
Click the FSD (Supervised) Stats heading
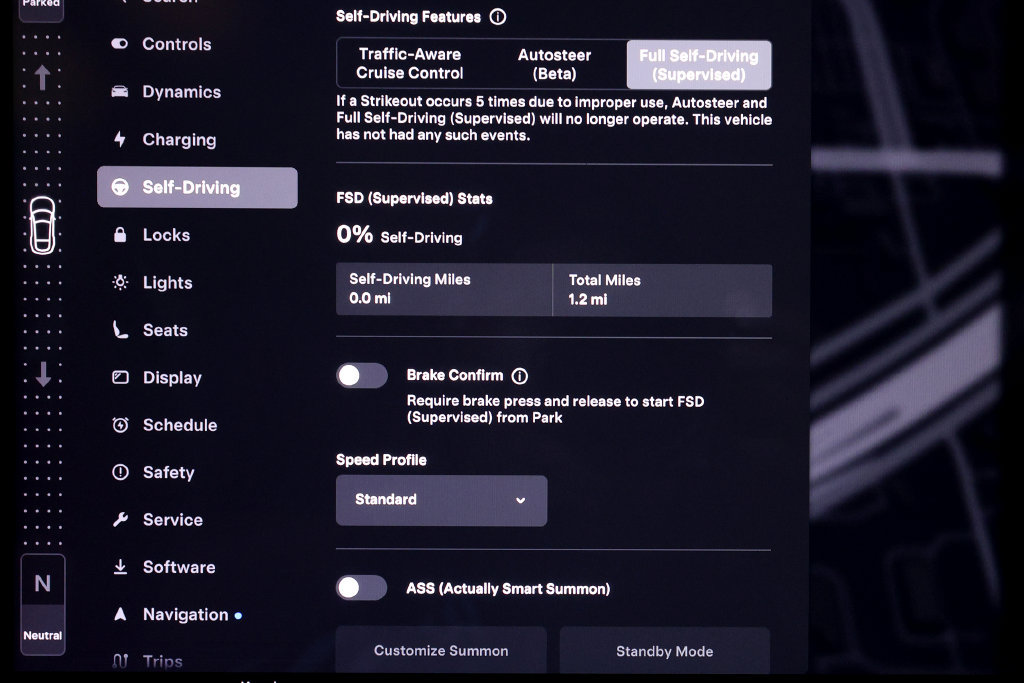414,199
